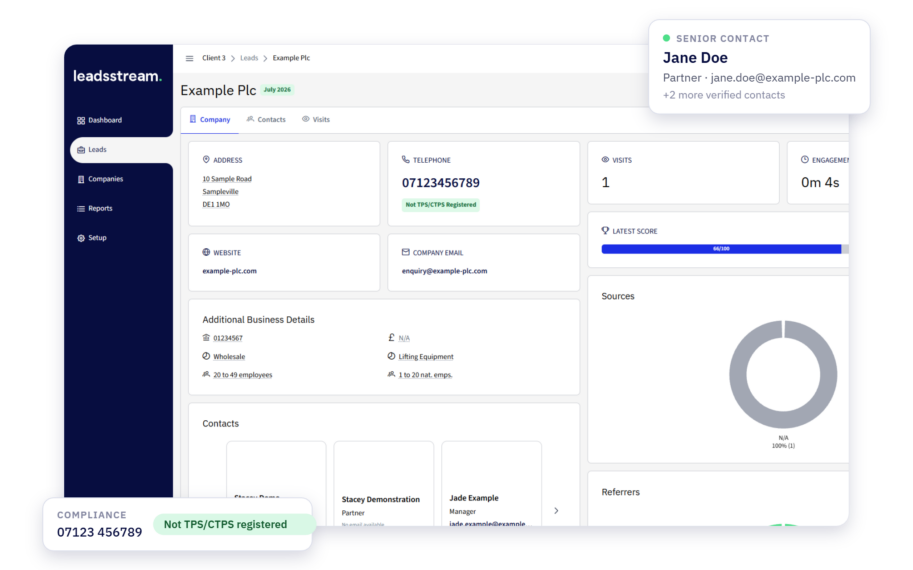Click the leadsstream logo
Viewport: 913px width, 570px height.
pos(118,76)
